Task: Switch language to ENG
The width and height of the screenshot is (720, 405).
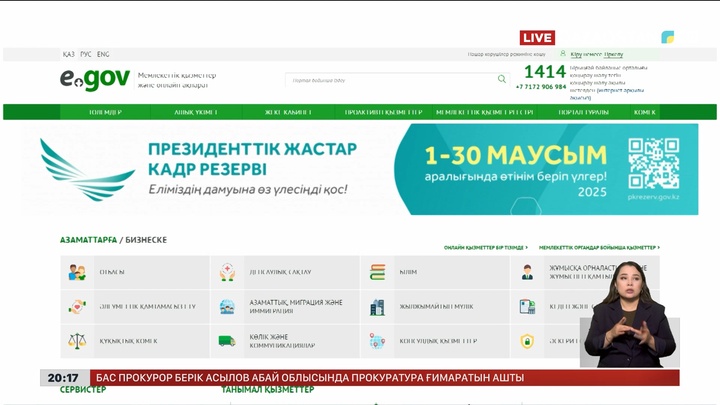Action: (103, 54)
